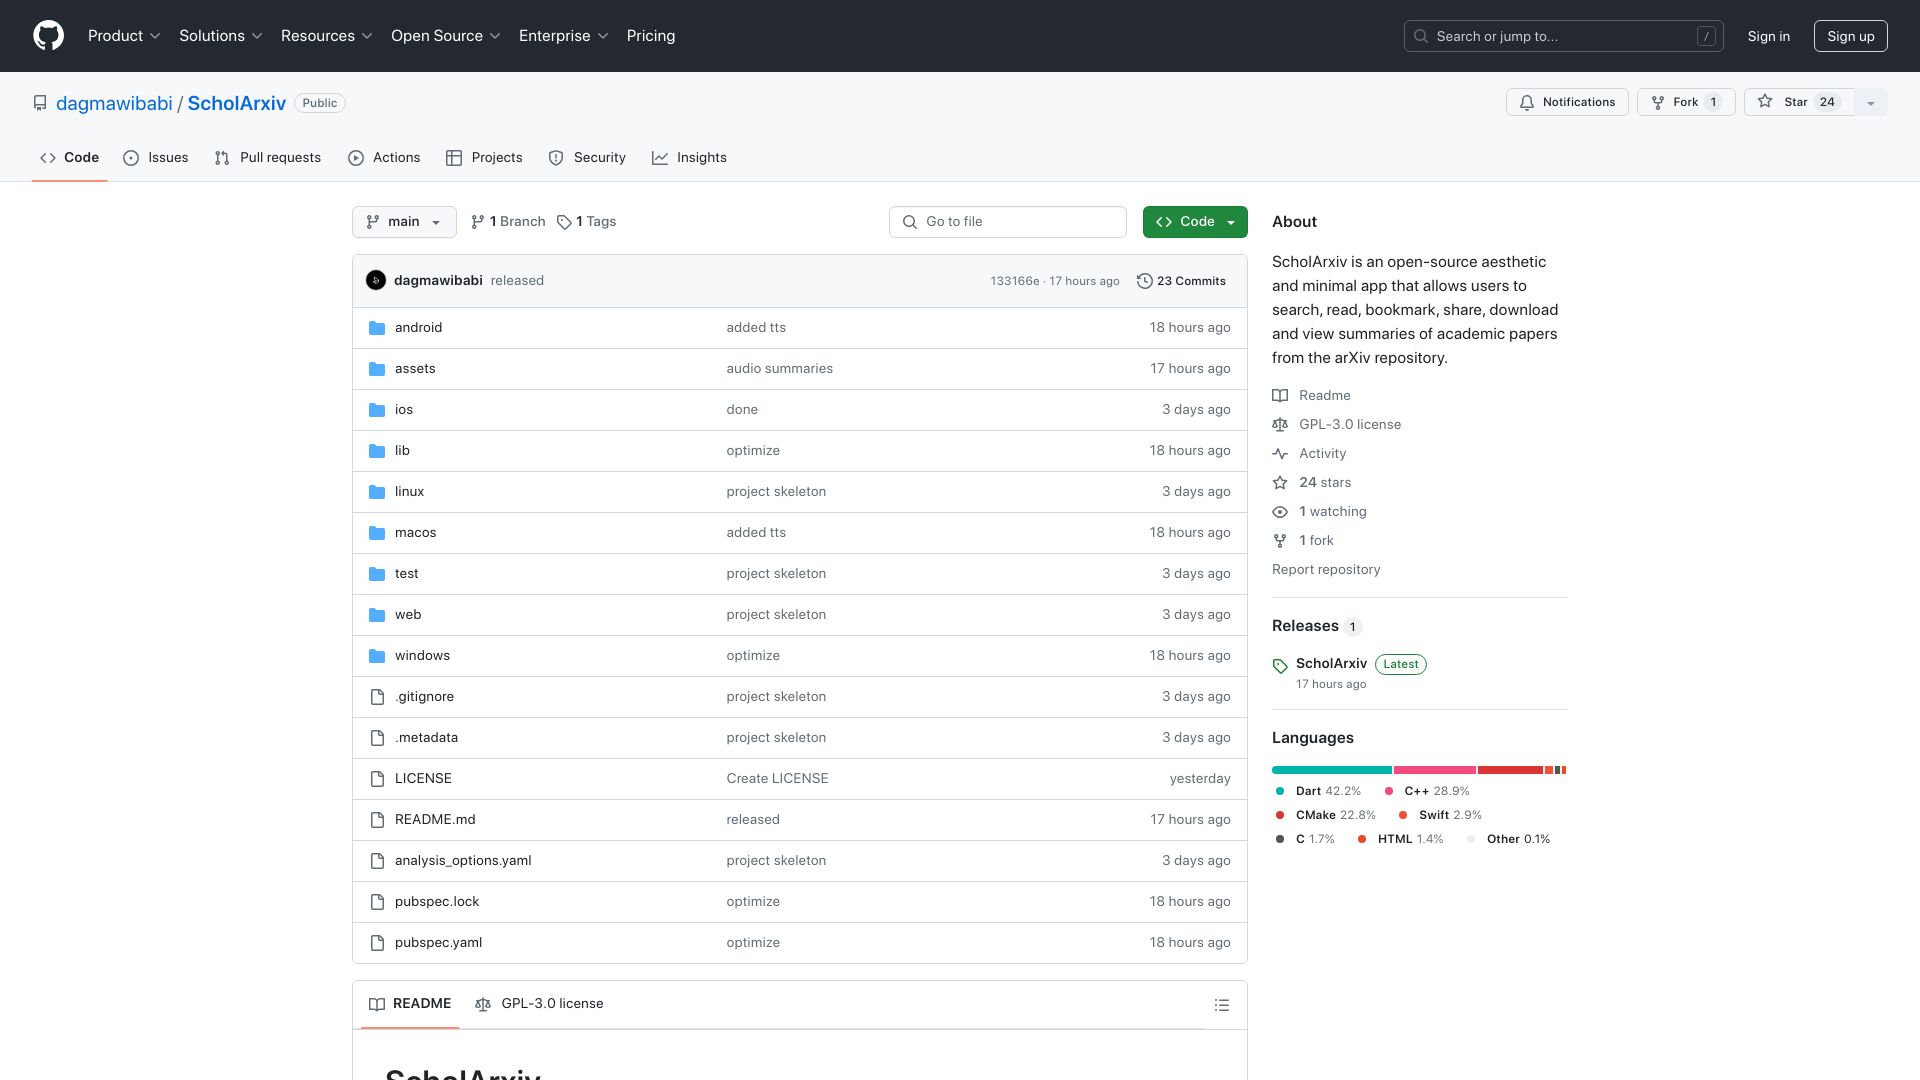The width and height of the screenshot is (1920, 1080).
Task: Open the 1 Branch link
Action: click(x=508, y=222)
